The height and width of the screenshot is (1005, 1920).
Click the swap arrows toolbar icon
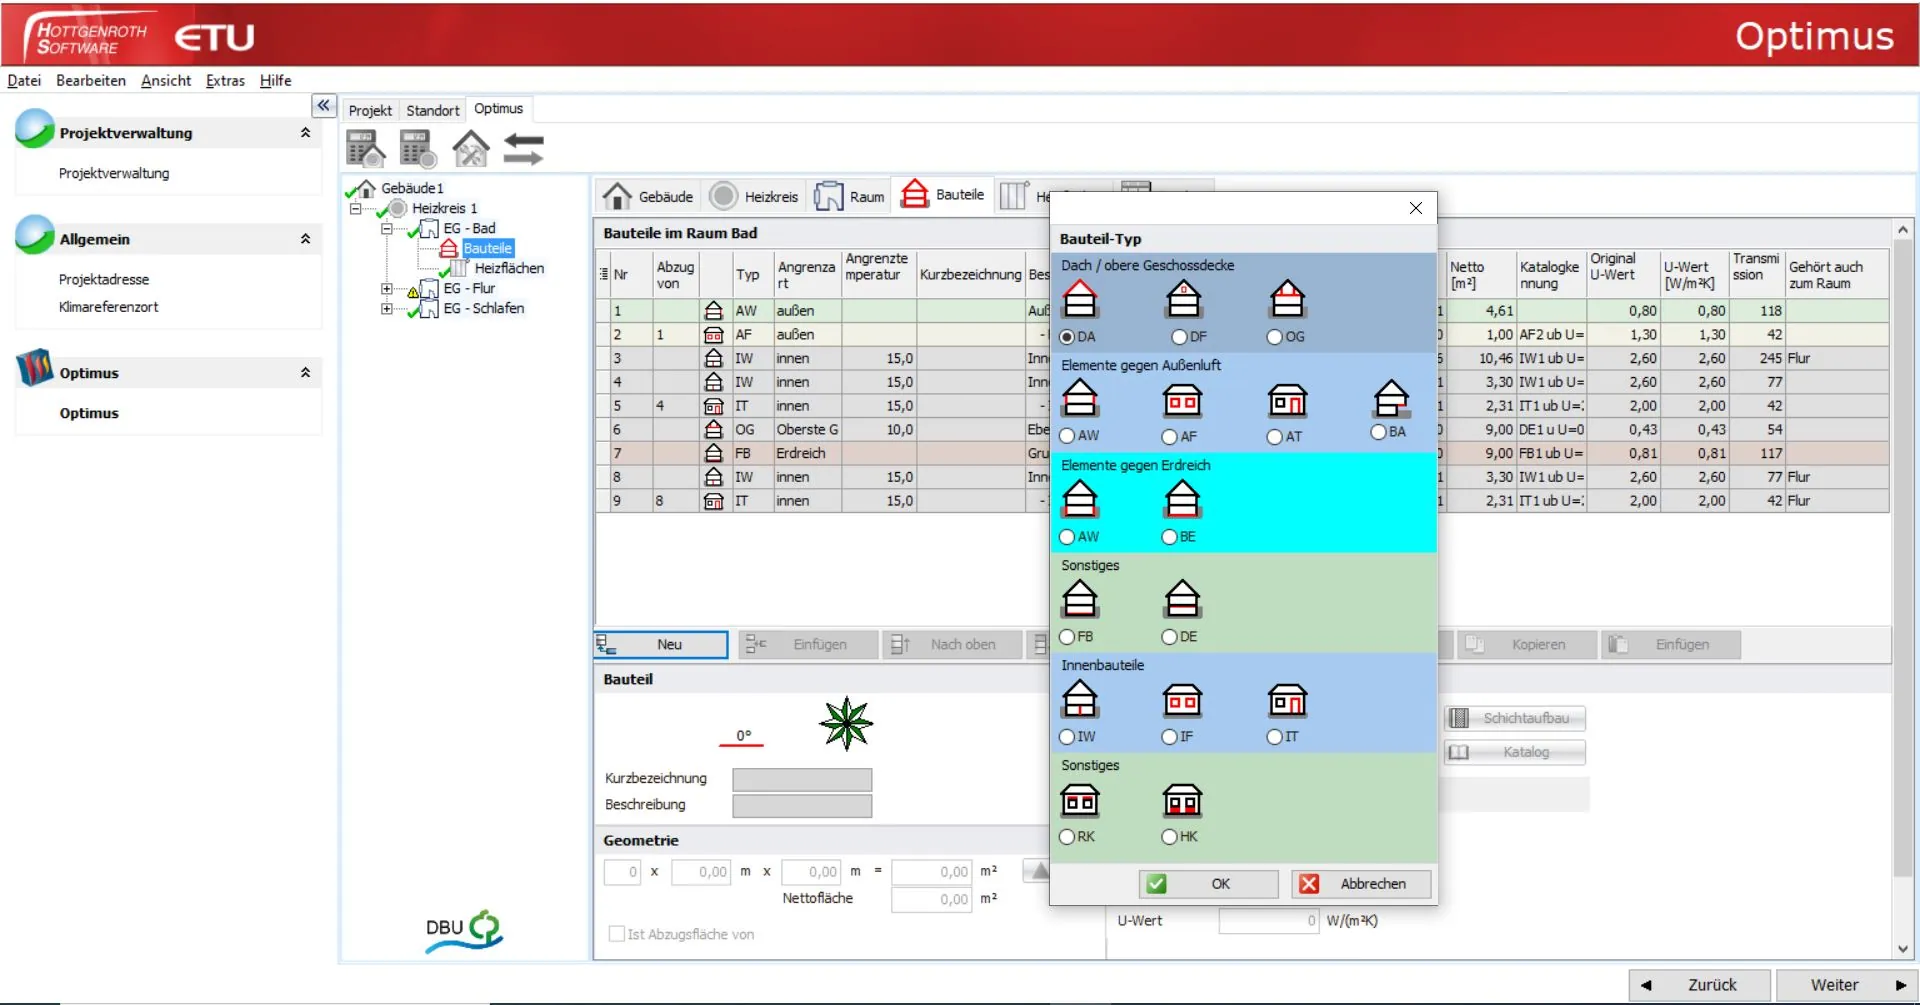click(523, 150)
